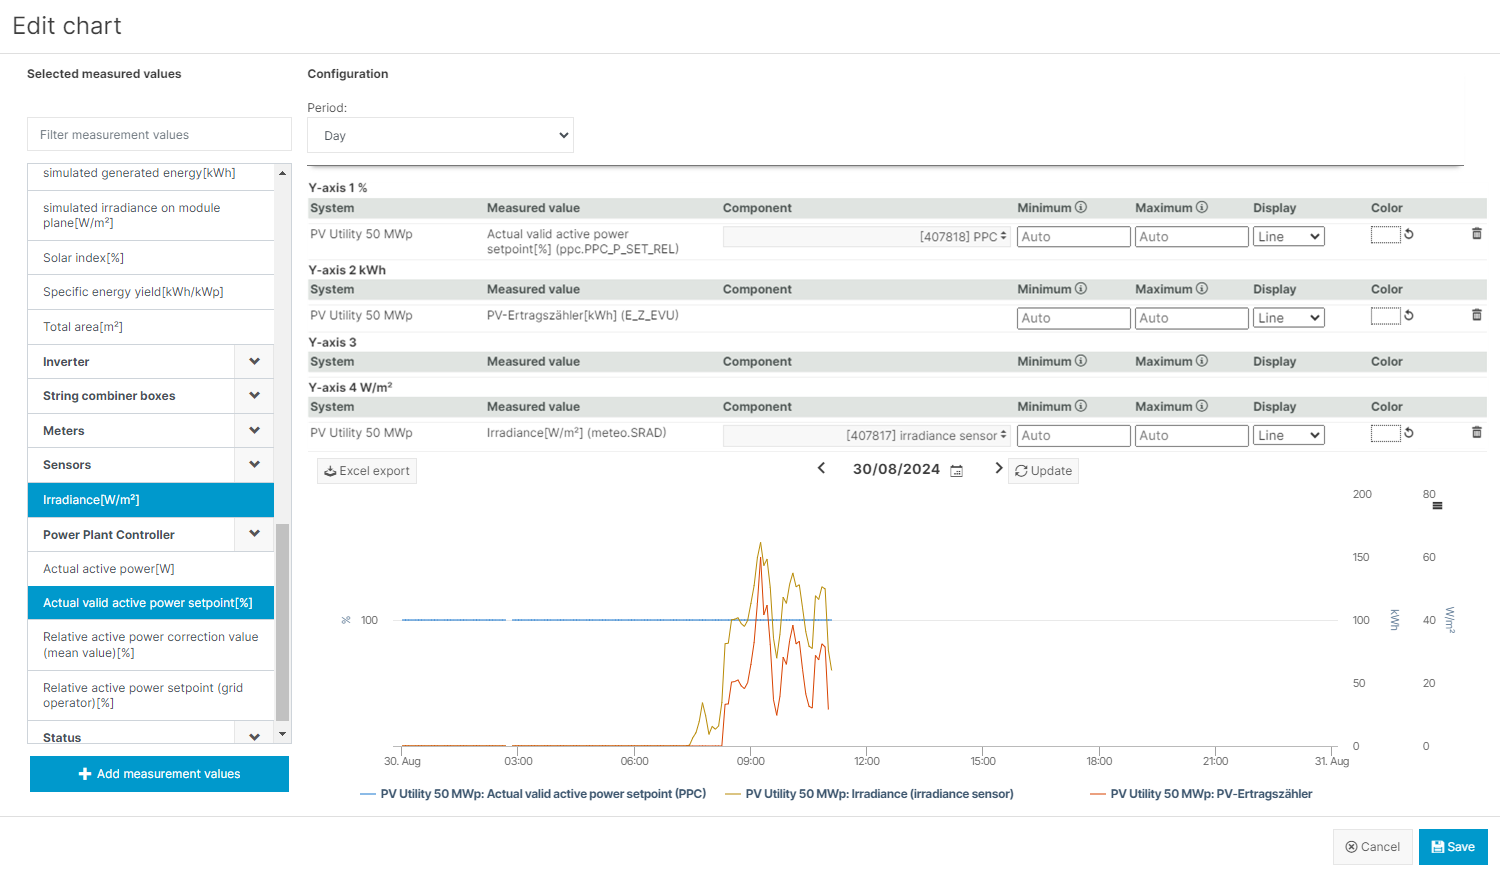Open Maximum info icon in Y-axis 2
This screenshot has width=1500, height=877.
1202,289
